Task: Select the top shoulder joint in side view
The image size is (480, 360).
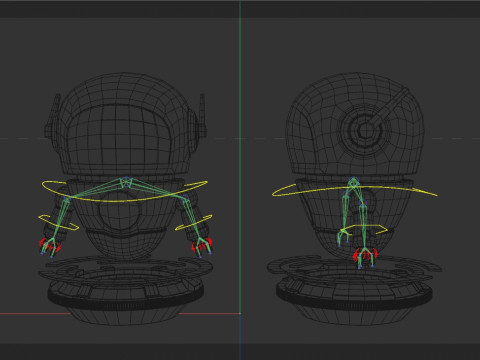Action: click(x=353, y=181)
